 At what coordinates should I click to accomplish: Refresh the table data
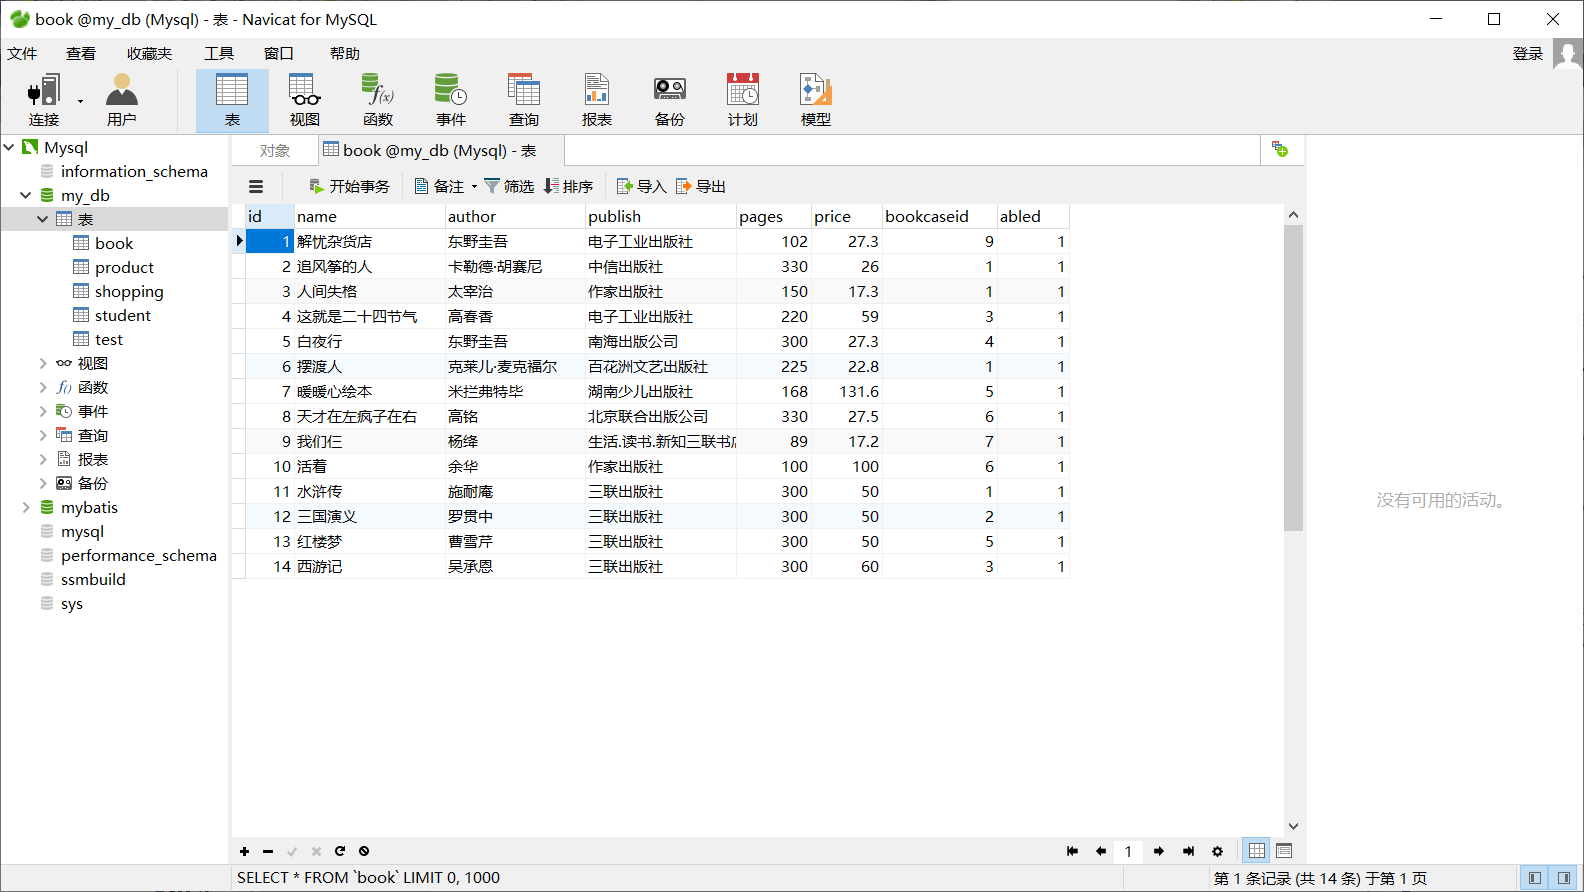click(x=340, y=851)
